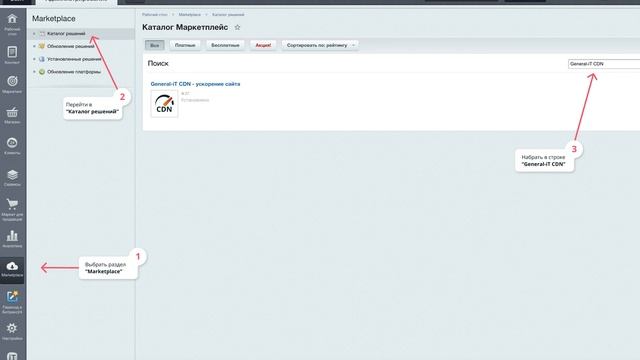Open the Переезд в Битрикс24 icon
This screenshot has width=640, height=360.
click(x=12, y=296)
